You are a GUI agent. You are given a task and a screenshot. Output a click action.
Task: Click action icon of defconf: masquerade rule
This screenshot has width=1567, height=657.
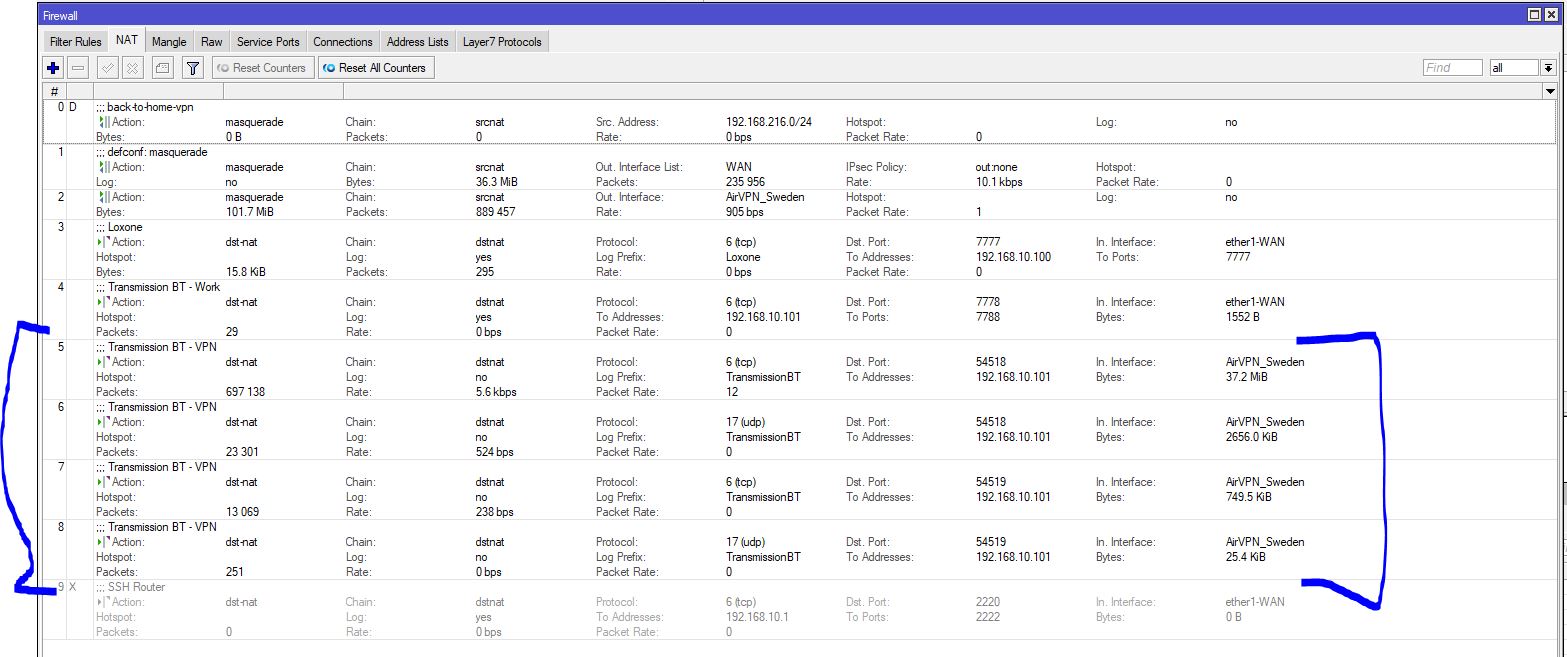pos(103,167)
